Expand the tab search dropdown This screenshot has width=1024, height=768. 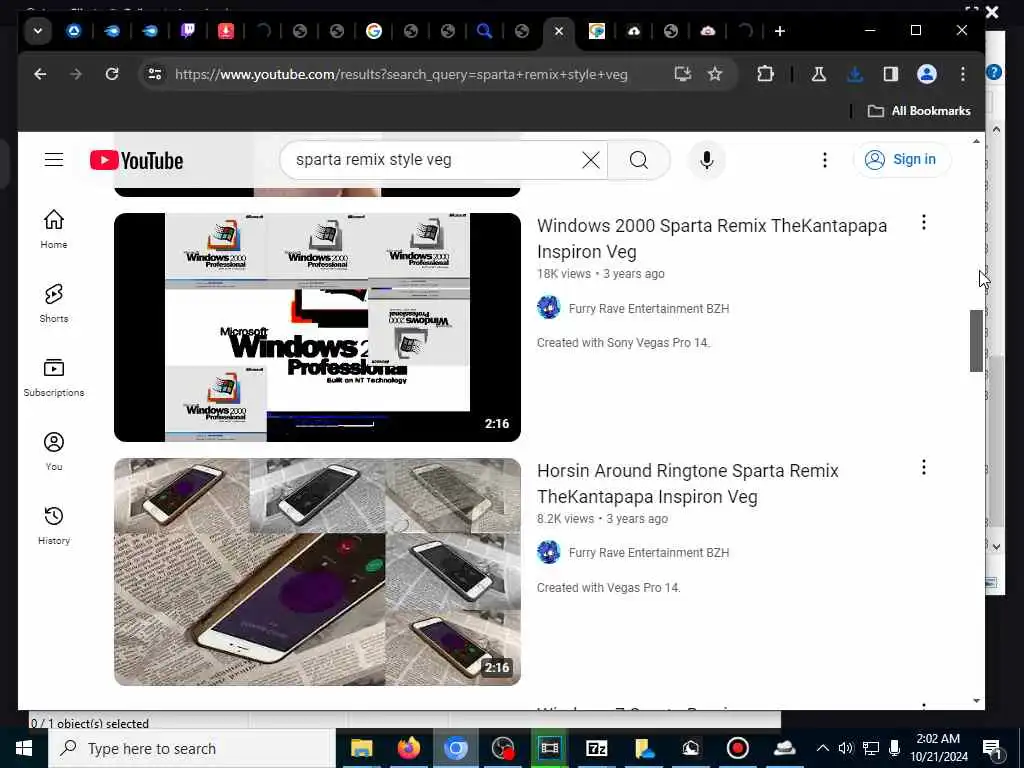pos(38,31)
